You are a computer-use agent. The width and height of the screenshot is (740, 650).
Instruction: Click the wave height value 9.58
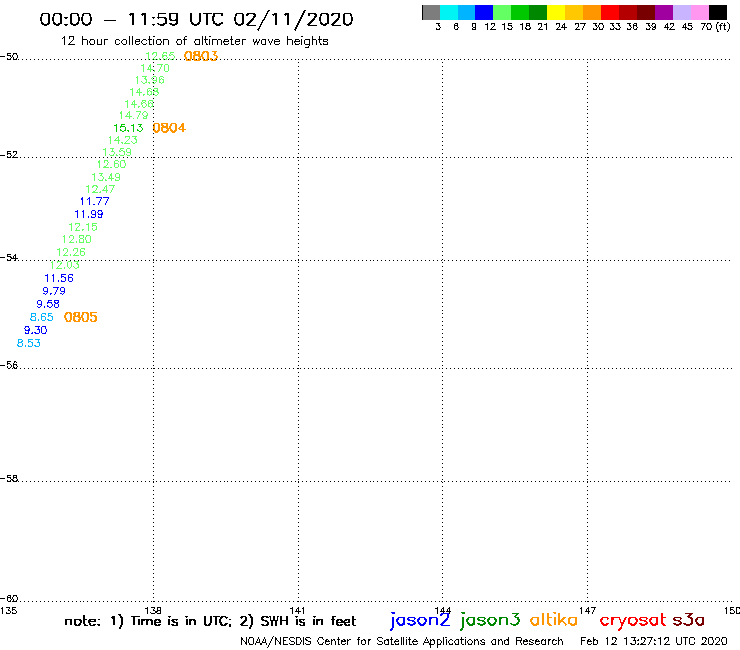[48, 304]
